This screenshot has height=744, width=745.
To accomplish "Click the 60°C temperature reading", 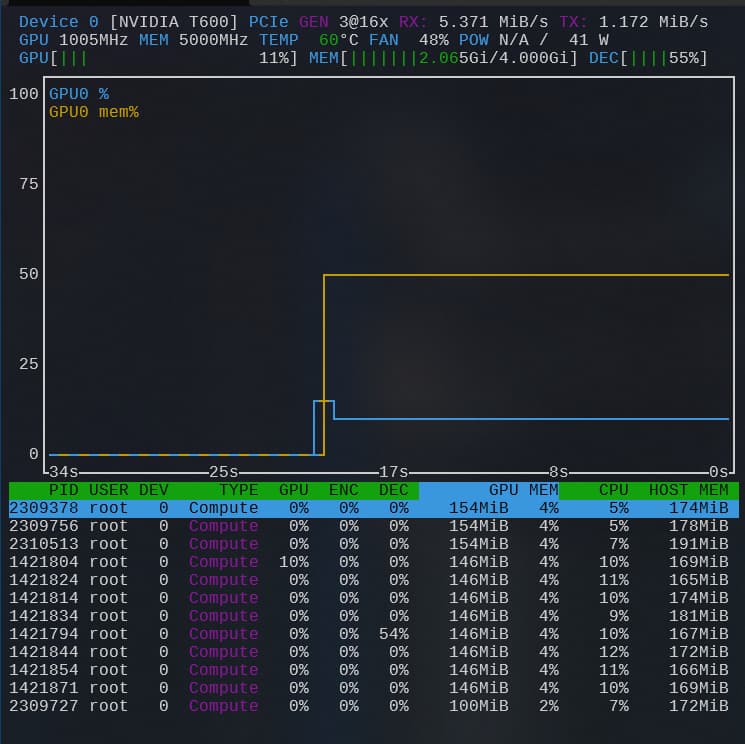I will (338, 40).
